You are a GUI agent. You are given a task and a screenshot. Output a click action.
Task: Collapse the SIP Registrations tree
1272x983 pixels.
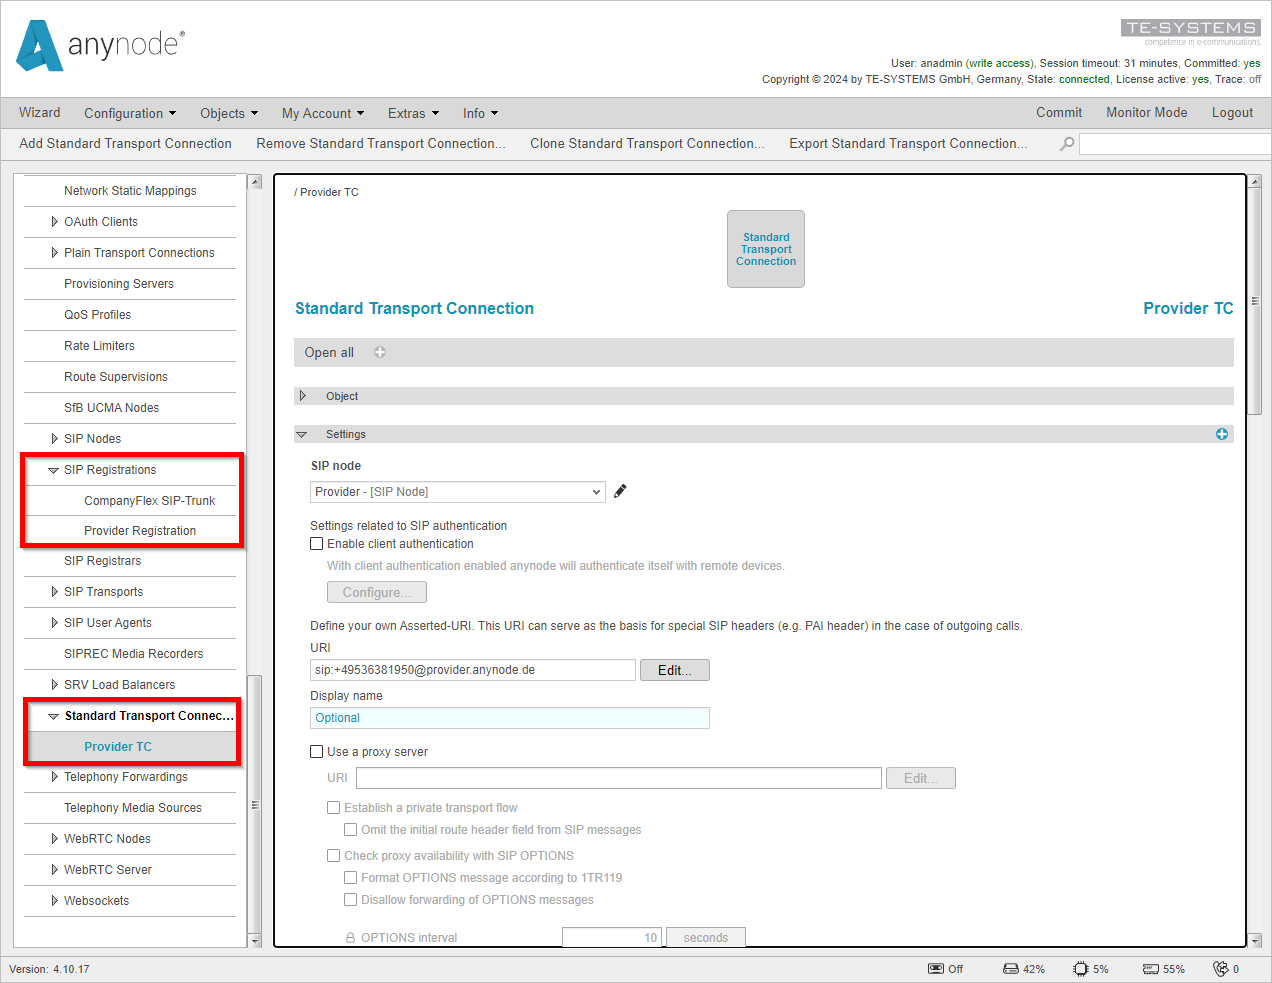(53, 470)
